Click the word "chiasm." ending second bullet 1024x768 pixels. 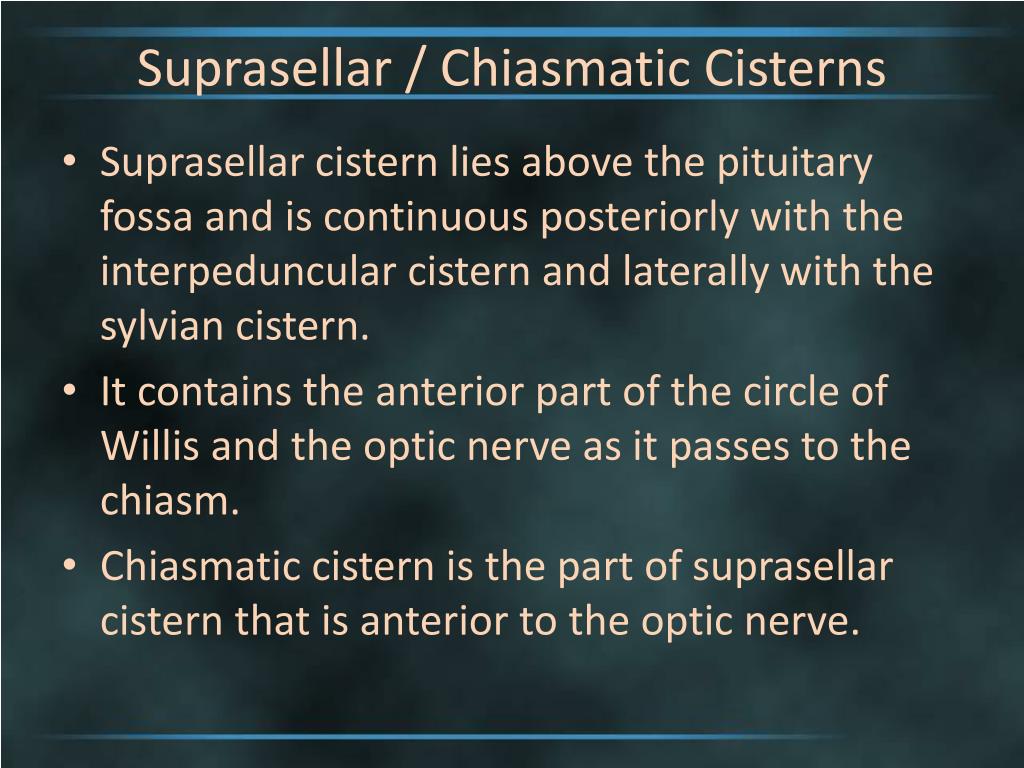click(170, 500)
